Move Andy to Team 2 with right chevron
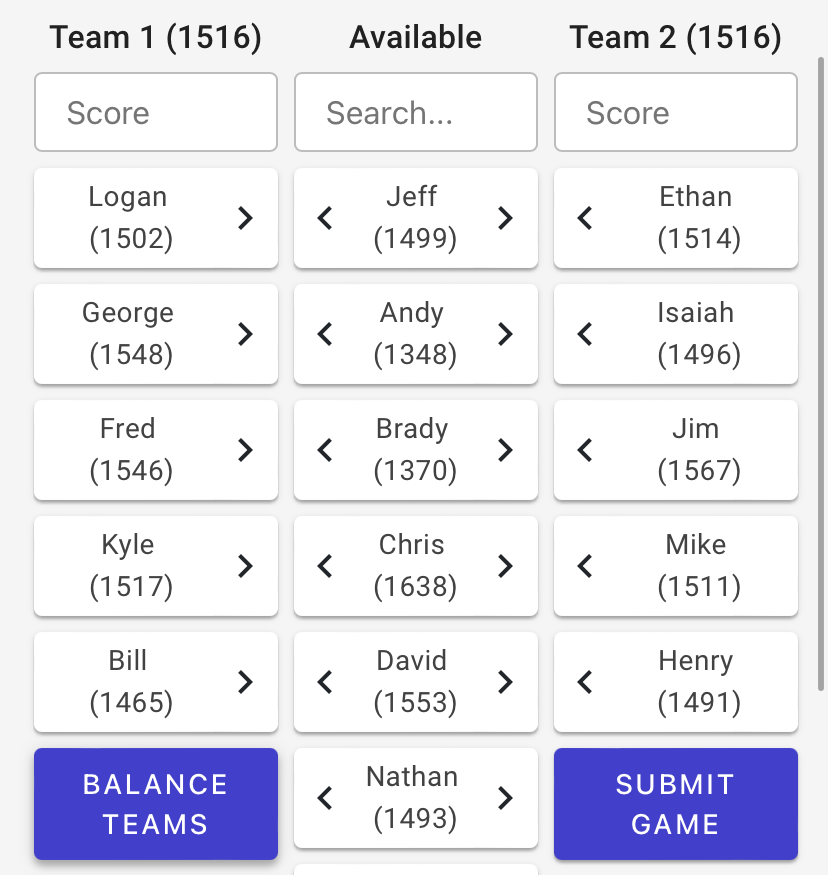The width and height of the screenshot is (828, 875). (505, 334)
